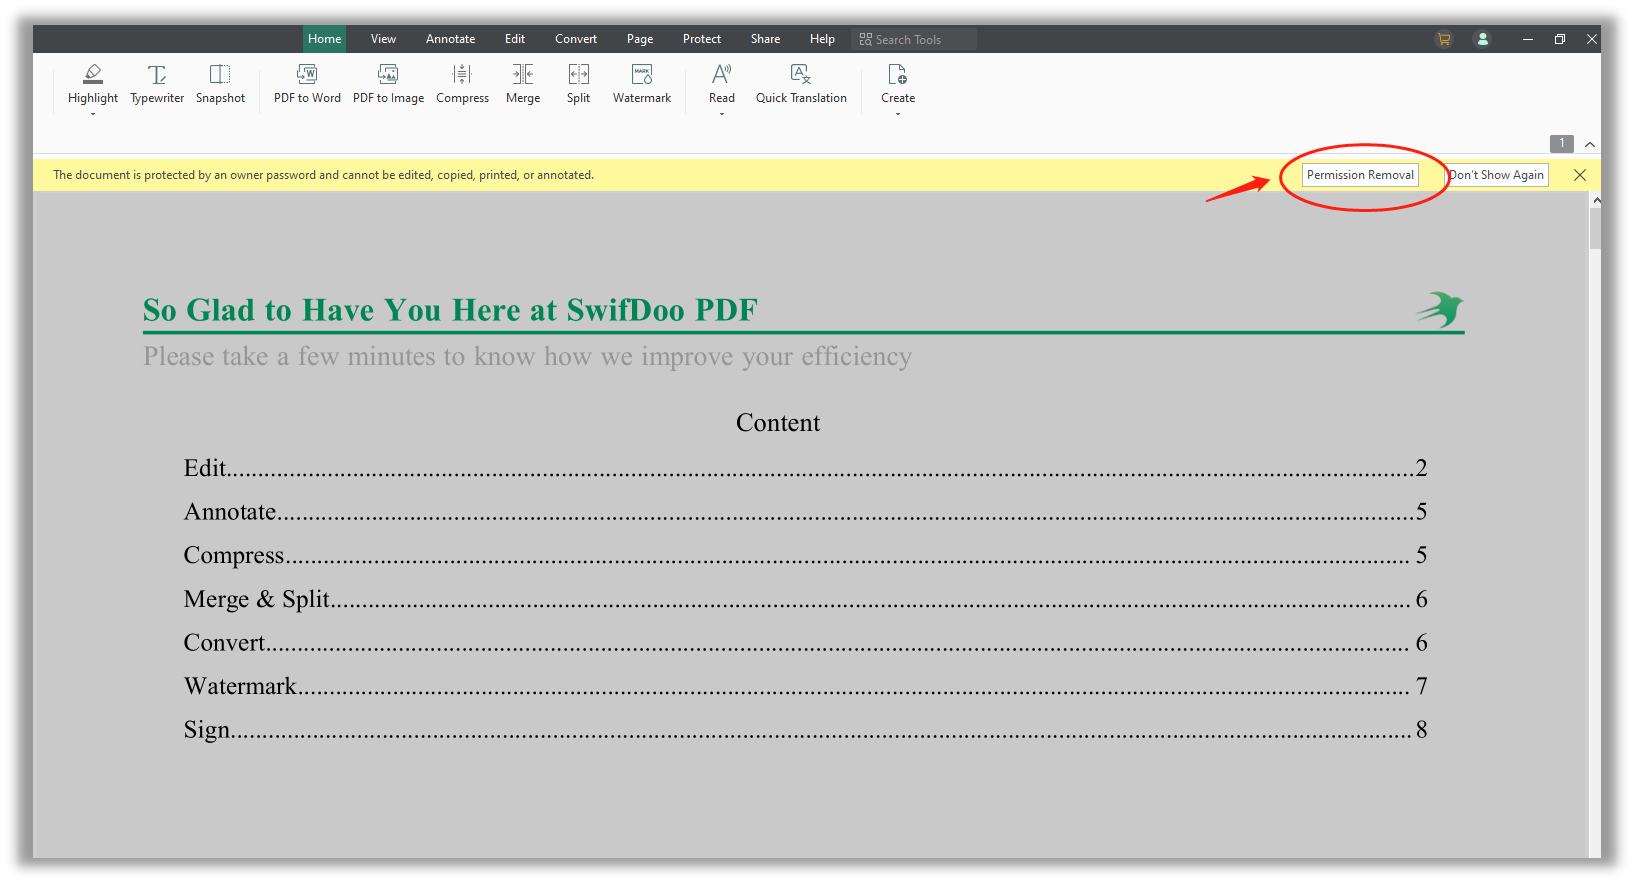Open the Split tool

coord(578,84)
